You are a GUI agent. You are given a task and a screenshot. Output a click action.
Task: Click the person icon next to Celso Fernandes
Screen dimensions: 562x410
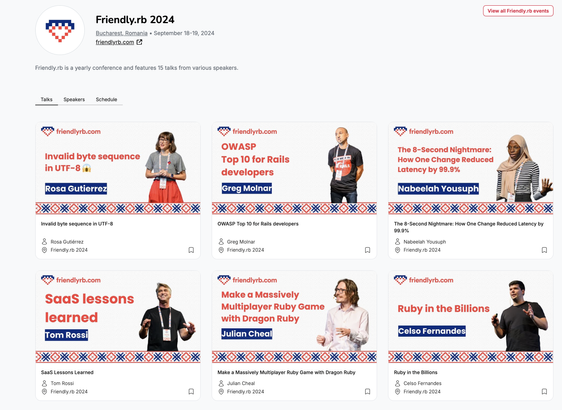[397, 383]
